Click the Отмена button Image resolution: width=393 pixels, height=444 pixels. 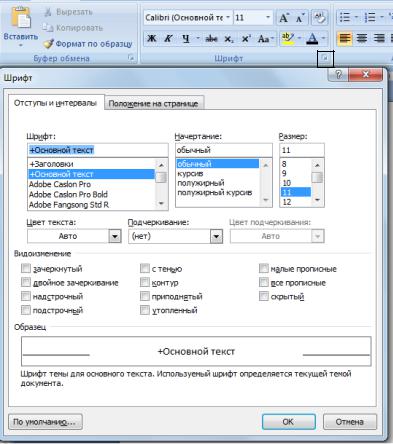coord(350,422)
